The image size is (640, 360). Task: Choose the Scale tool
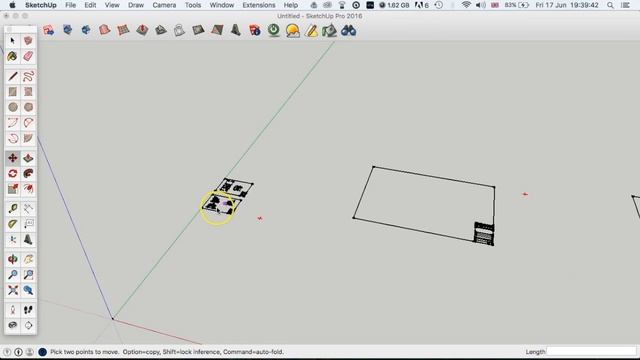point(13,189)
